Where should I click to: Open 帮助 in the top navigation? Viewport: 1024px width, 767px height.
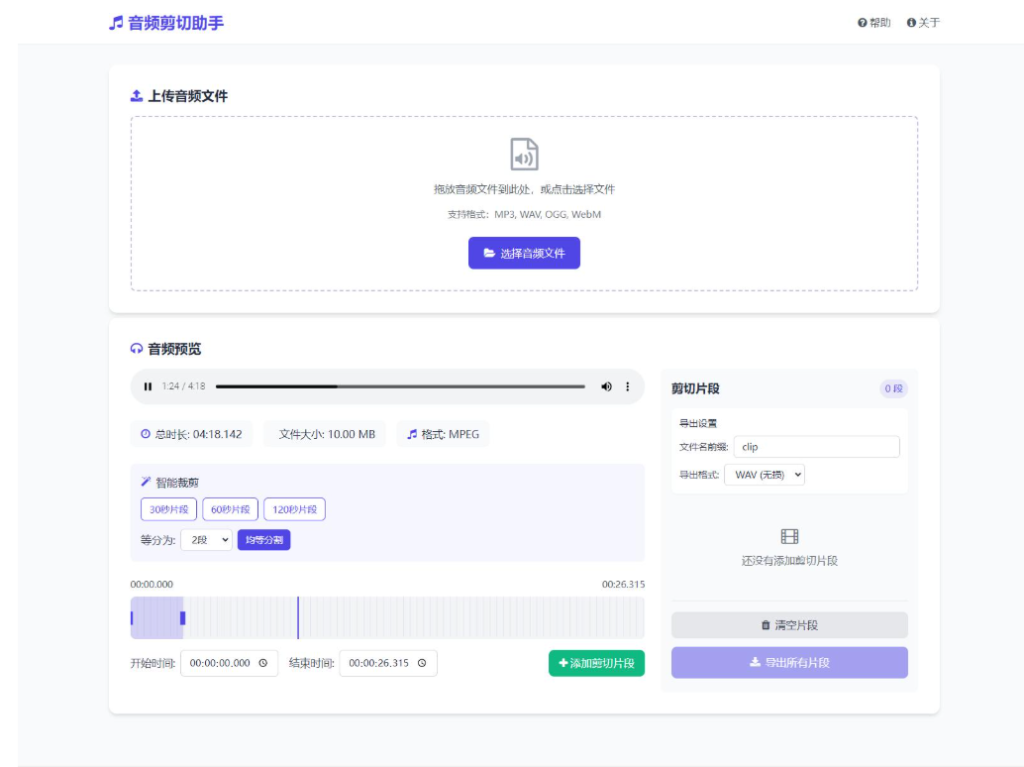coord(874,23)
